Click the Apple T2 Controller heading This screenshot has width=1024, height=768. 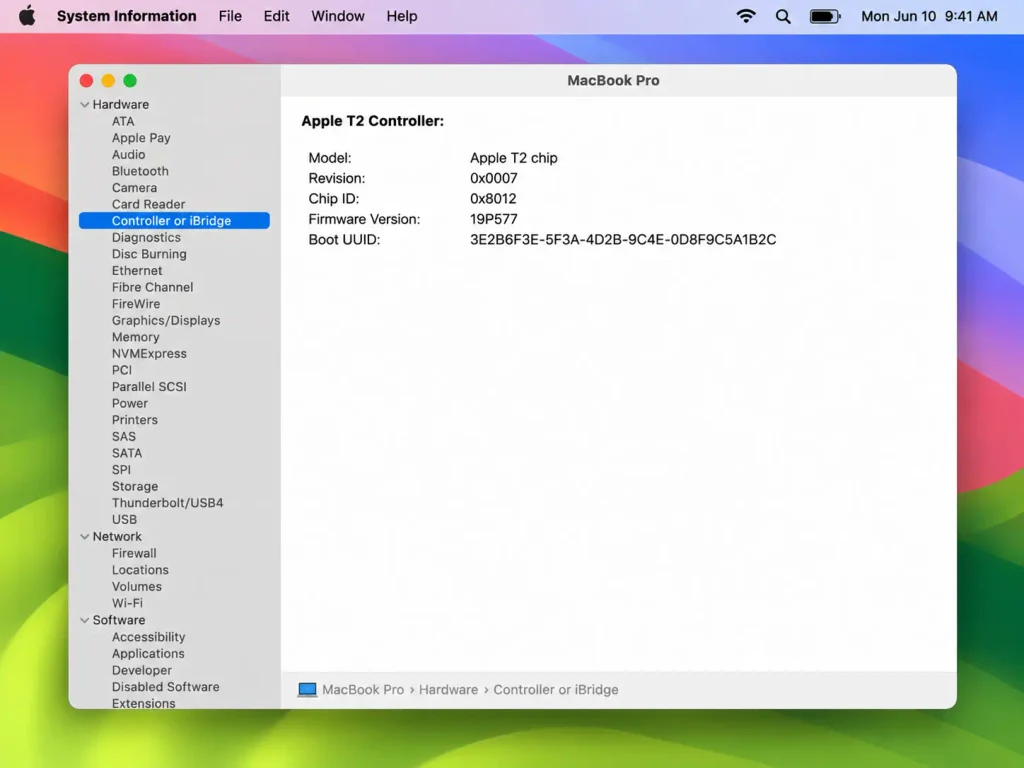click(x=372, y=121)
